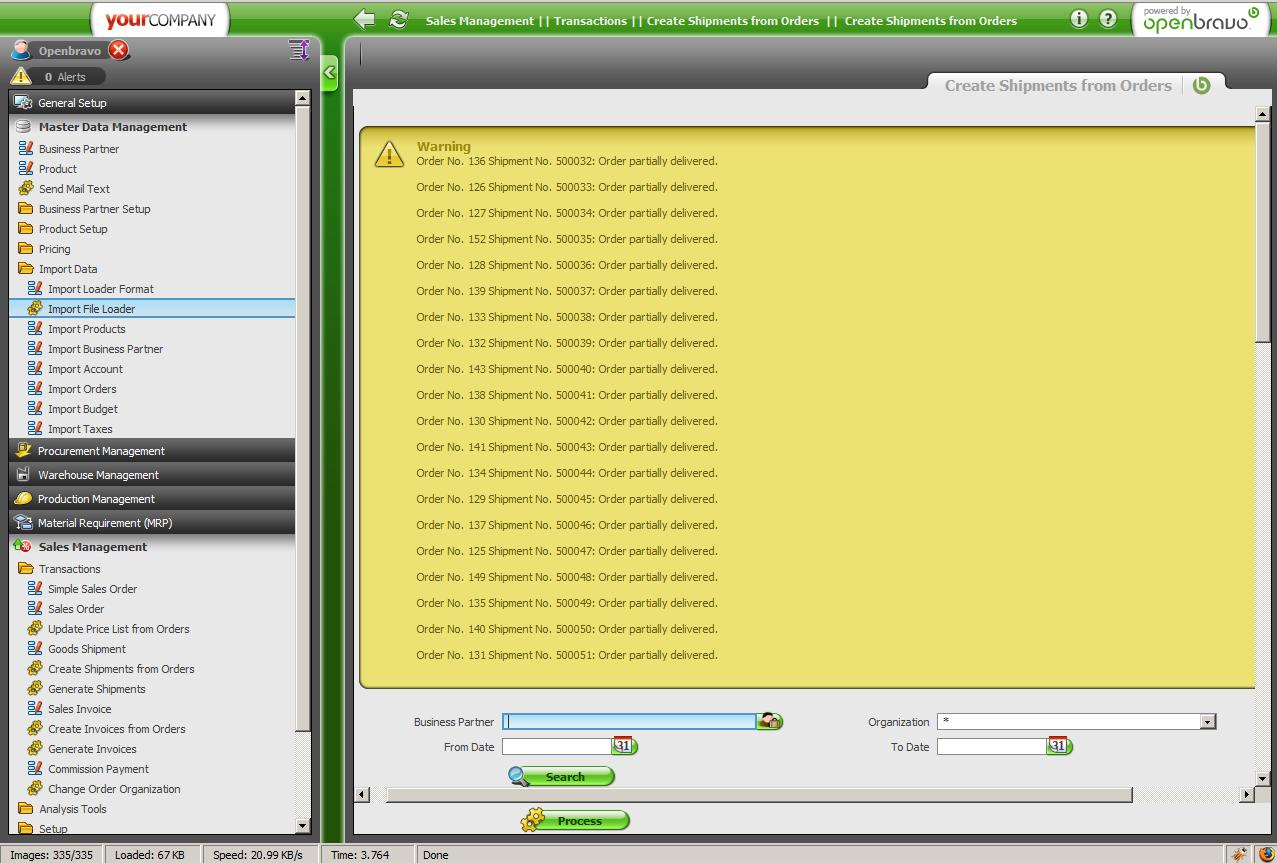Click the Business Partner input field
This screenshot has height=863, width=1277.
coord(629,721)
